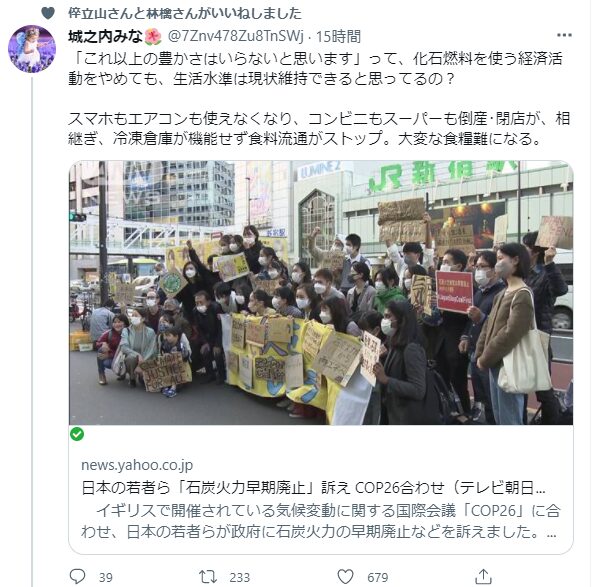This screenshot has width=608, height=587.
Task: Open the protest photo preview image
Action: click(x=321, y=293)
